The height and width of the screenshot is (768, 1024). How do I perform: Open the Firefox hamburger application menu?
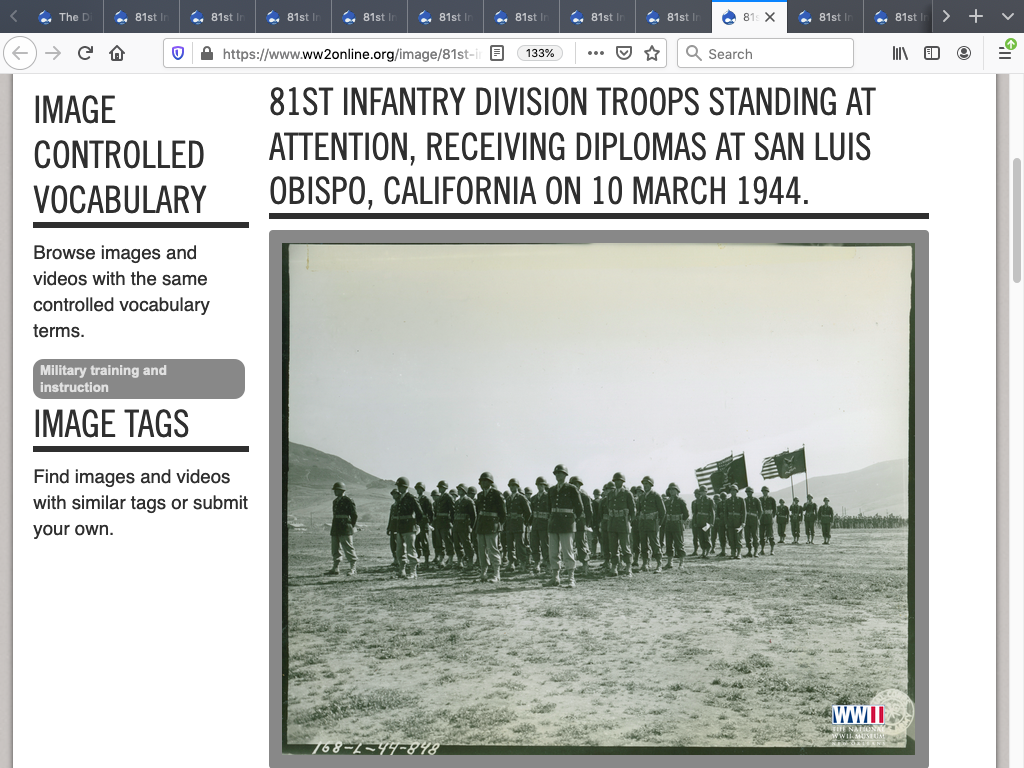click(1005, 54)
